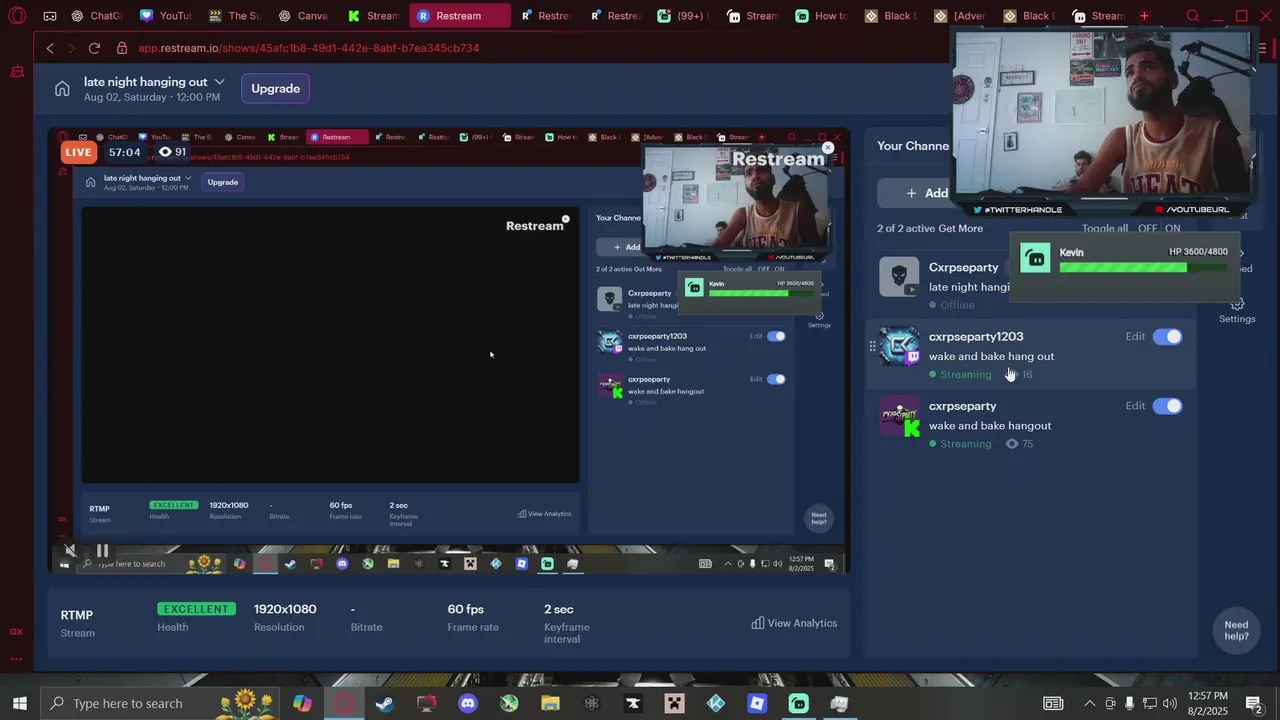Switch to the "How to" browser tab
This screenshot has width=1280, height=720.
(822, 16)
